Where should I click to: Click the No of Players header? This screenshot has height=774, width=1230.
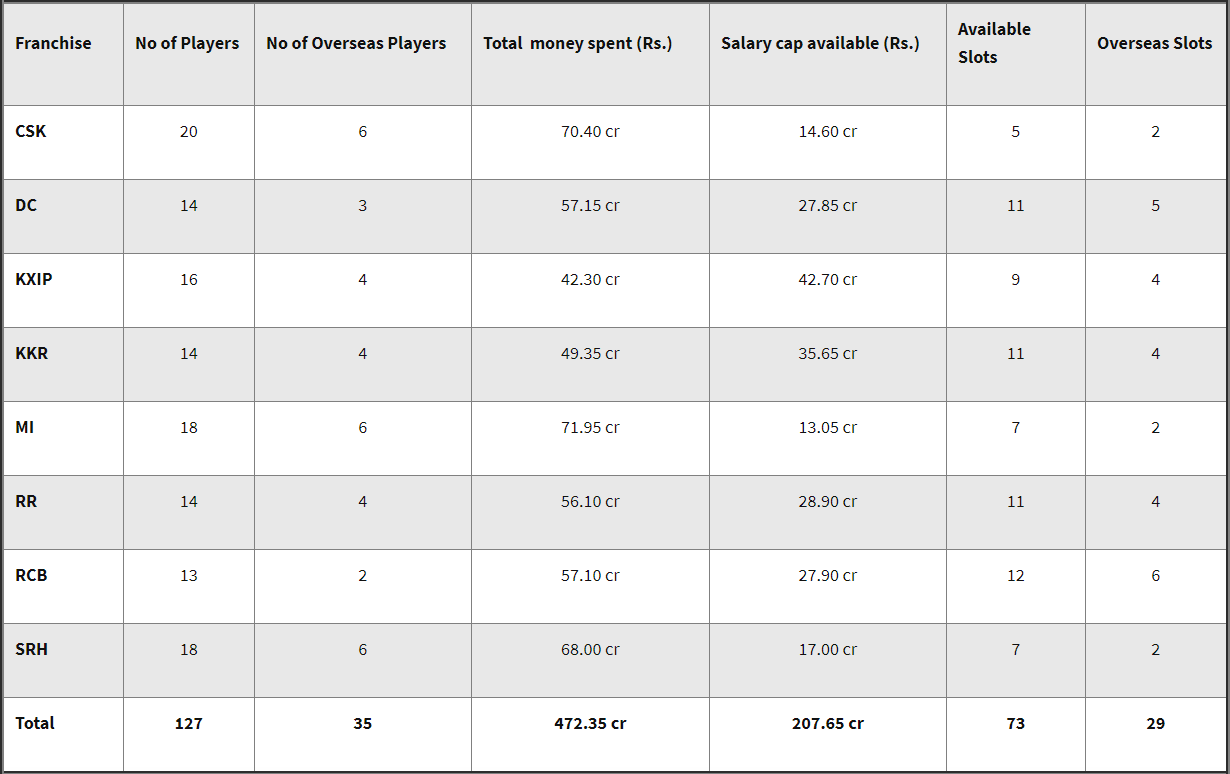(187, 43)
